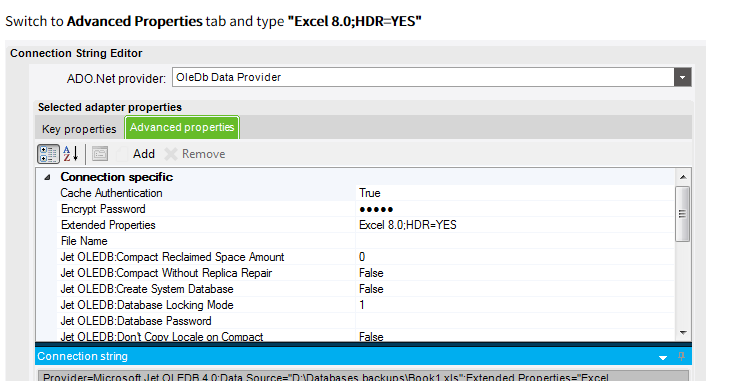Click the Extended Properties value field
The height and width of the screenshot is (381, 730).
coord(515,225)
